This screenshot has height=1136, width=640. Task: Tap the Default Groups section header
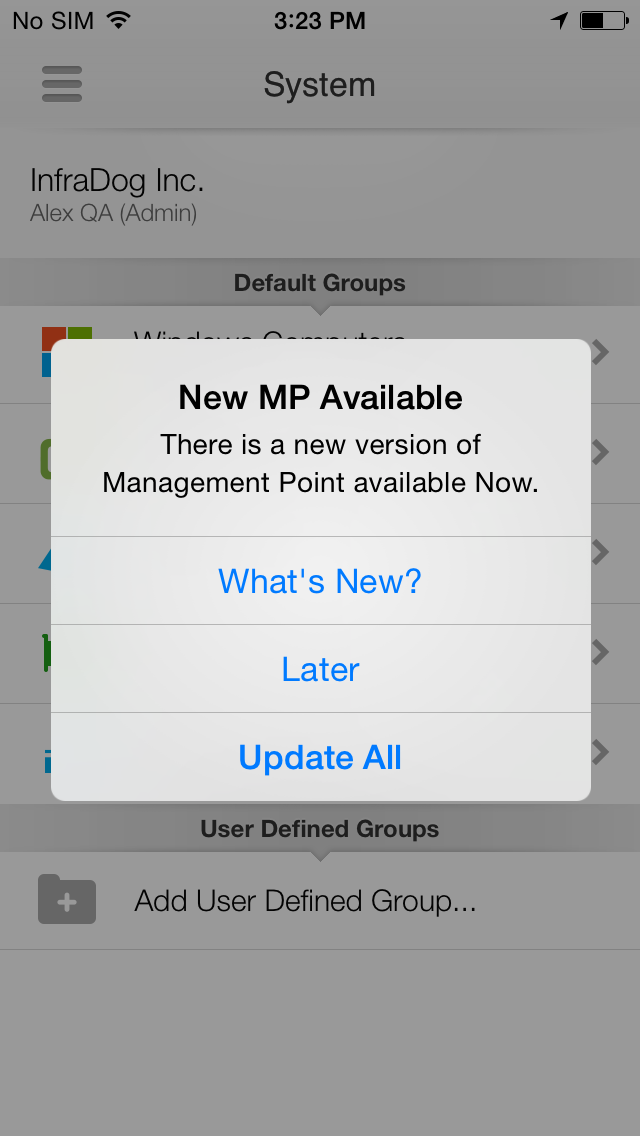click(320, 283)
